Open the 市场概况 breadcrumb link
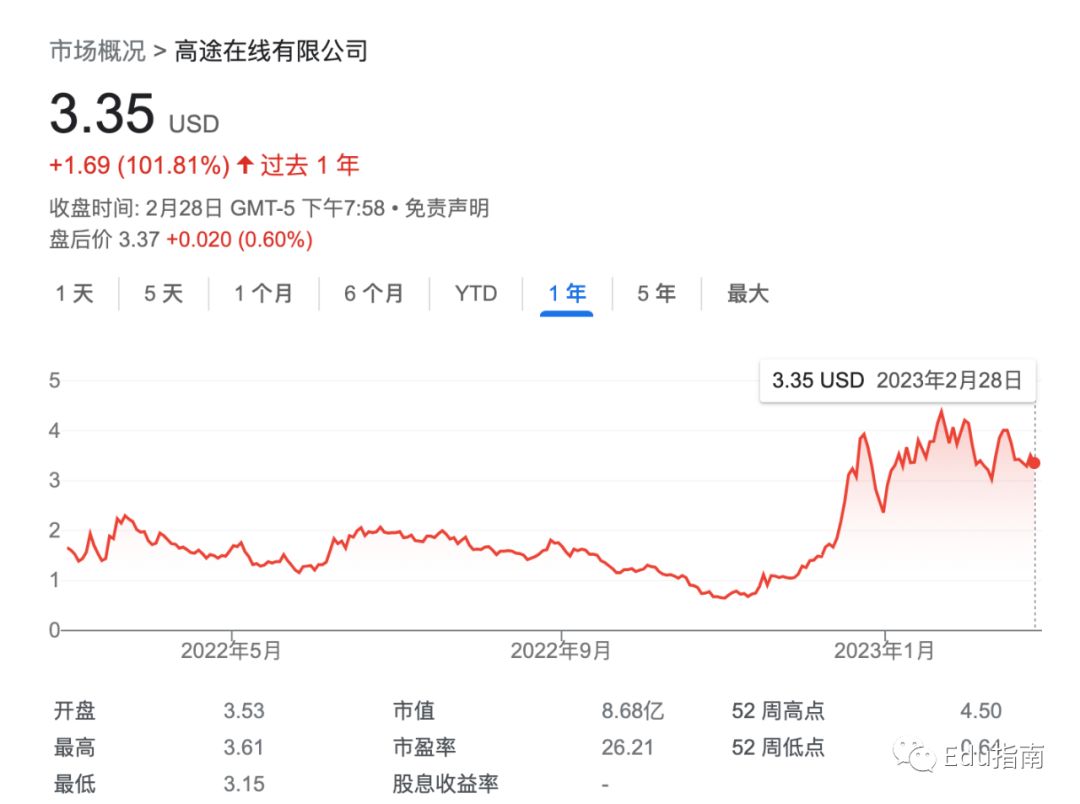This screenshot has width=1080, height=804. (97, 51)
